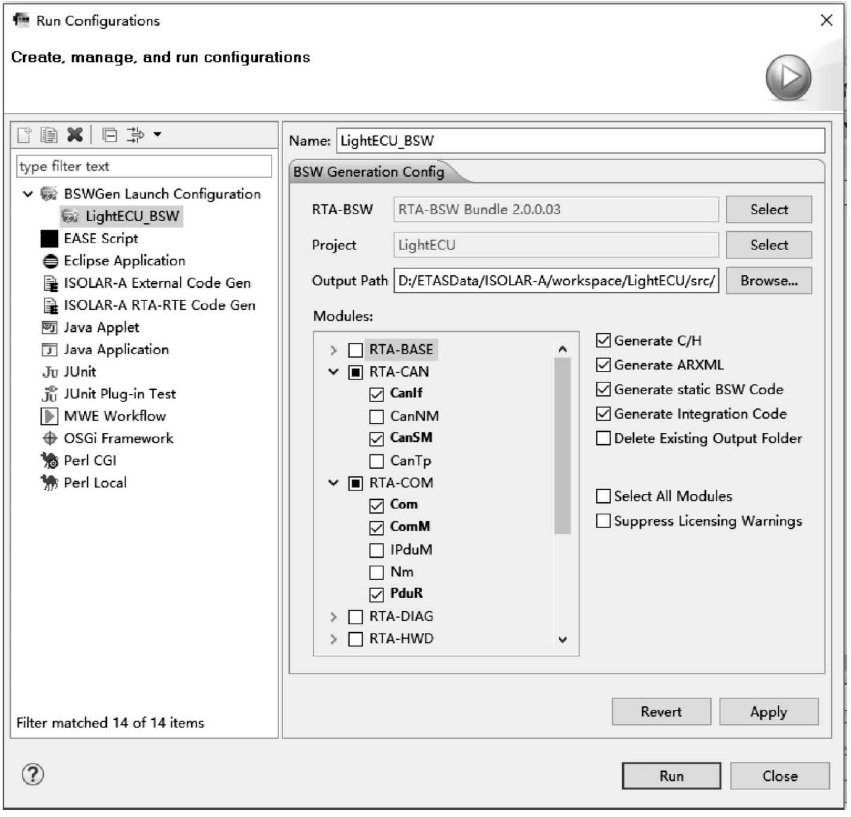The image size is (851, 817).
Task: Click the LightECU_BSW configuration icon
Action: tap(70, 217)
